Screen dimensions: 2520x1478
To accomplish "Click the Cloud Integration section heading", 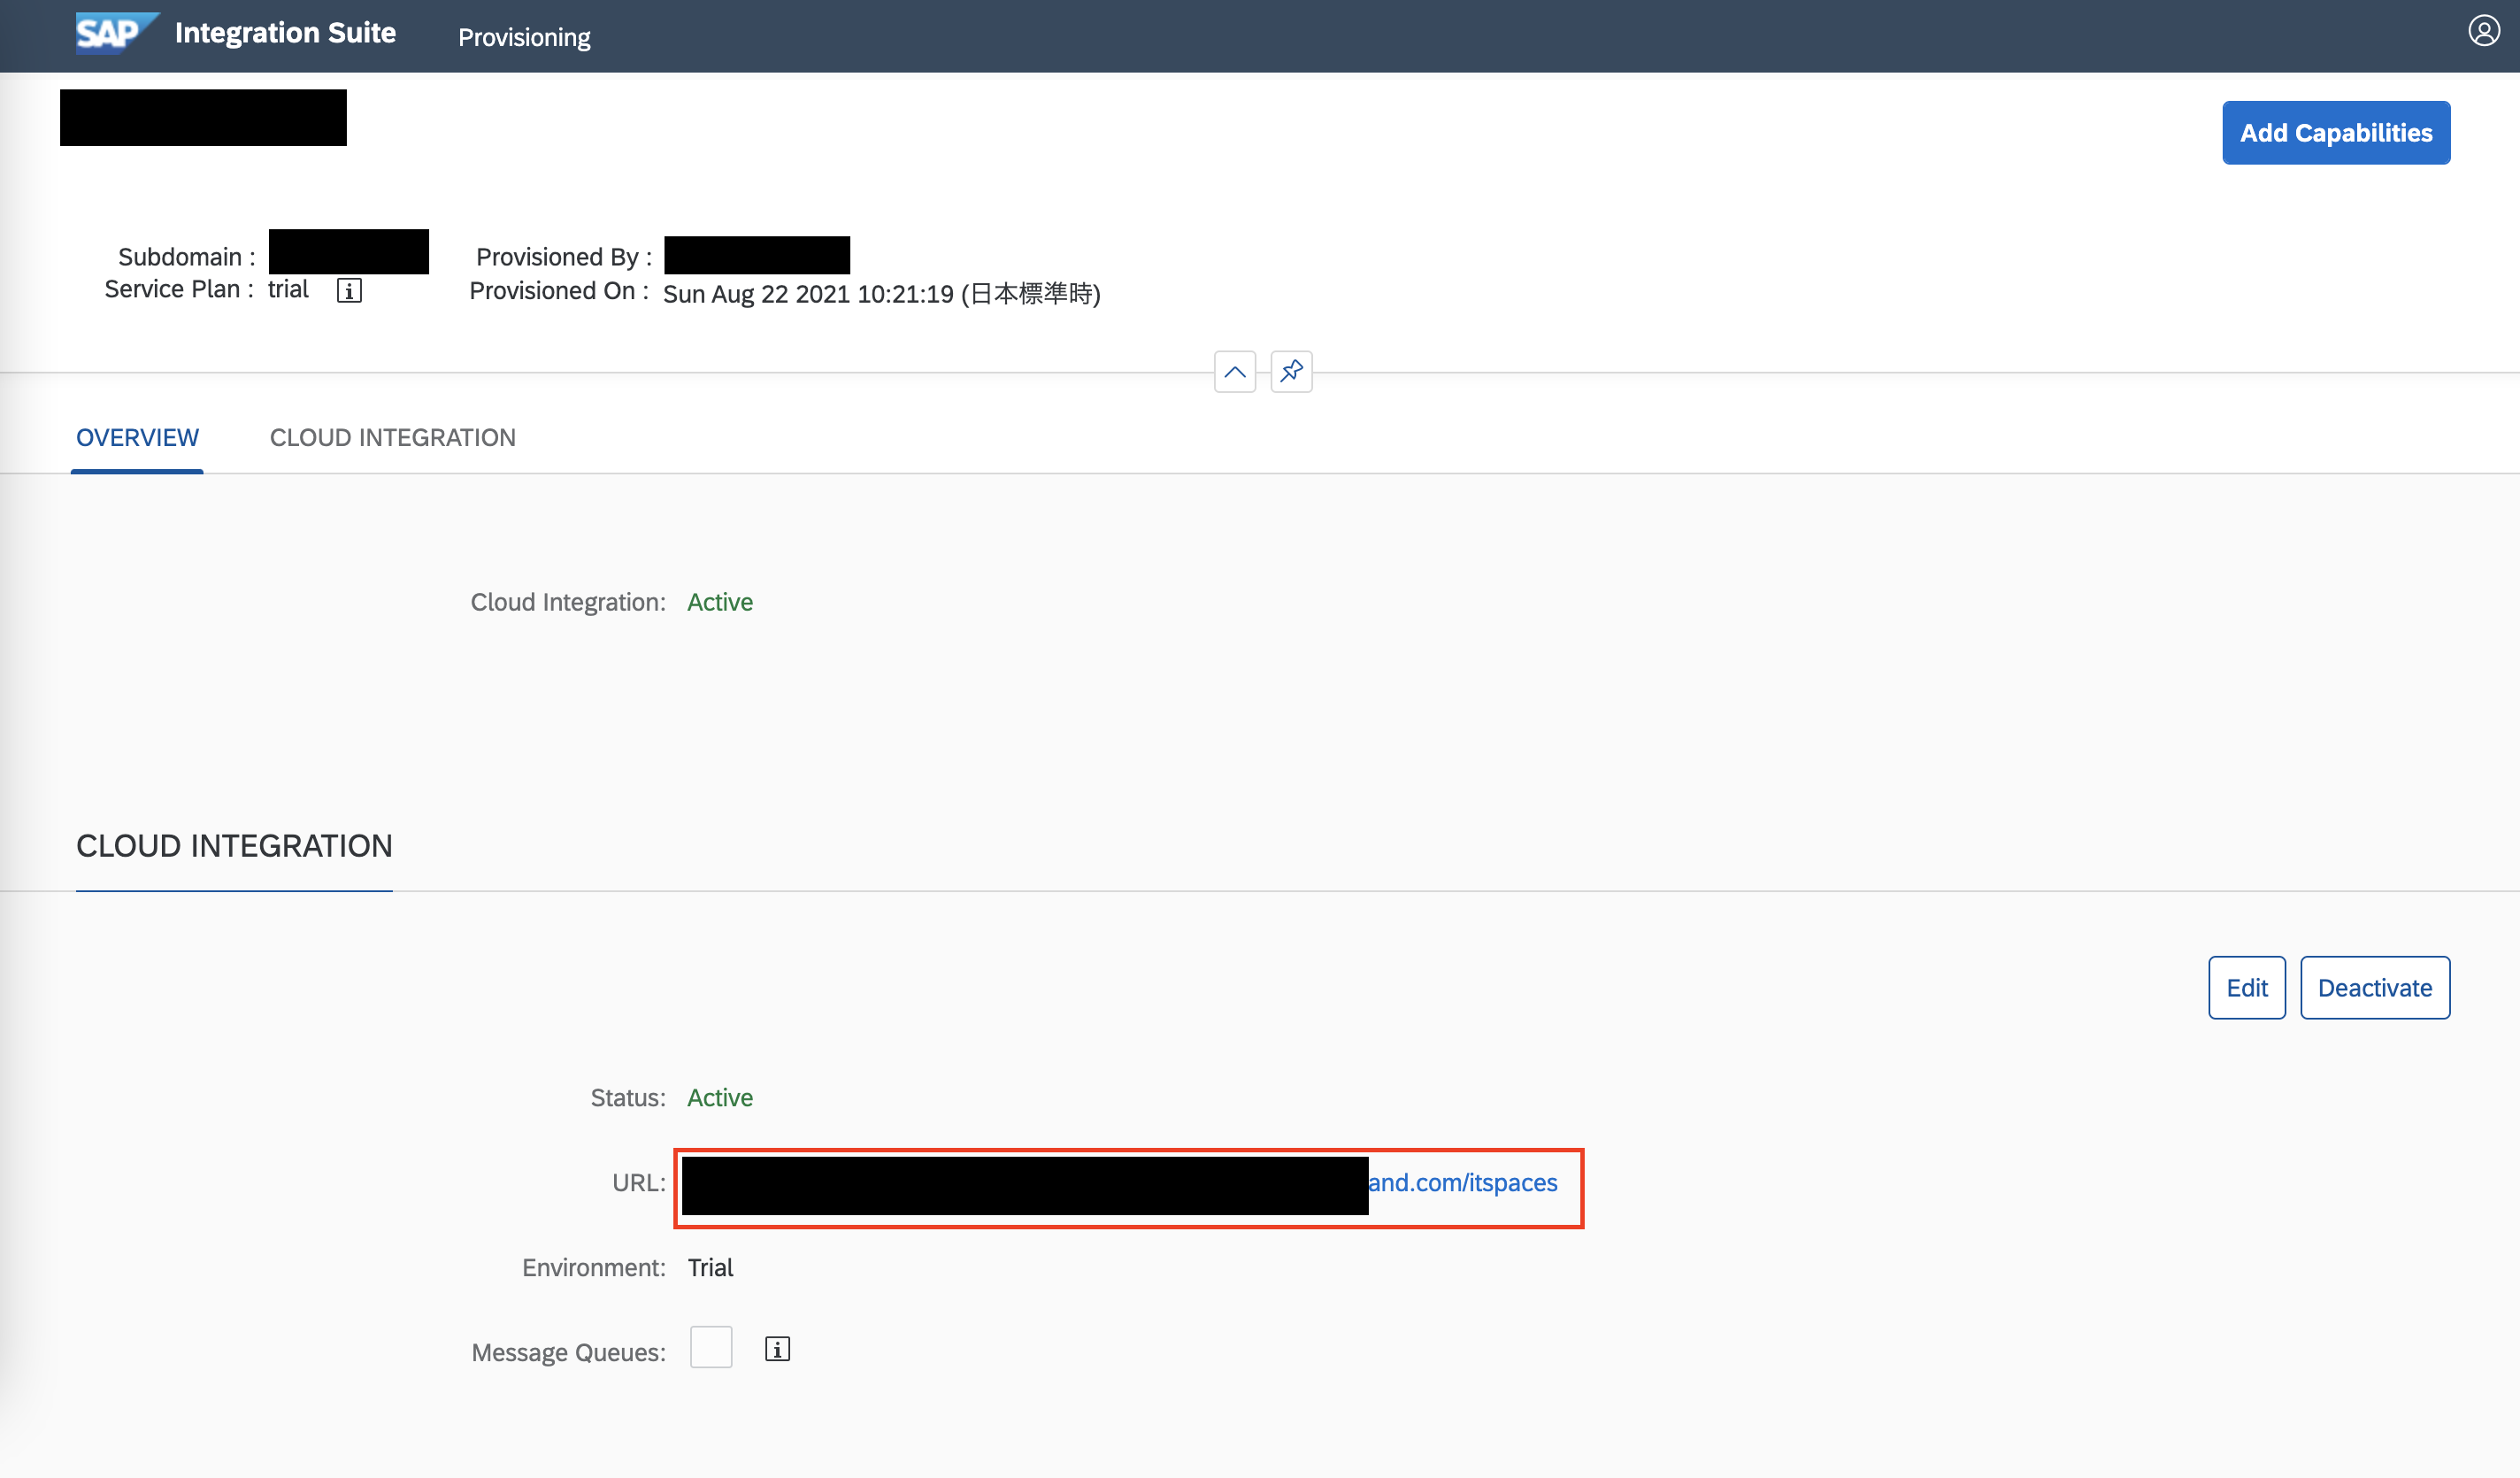I will coord(234,846).
